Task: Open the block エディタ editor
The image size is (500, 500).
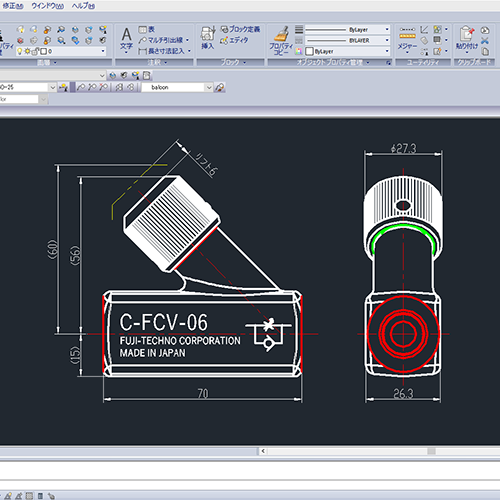Action: click(234, 40)
